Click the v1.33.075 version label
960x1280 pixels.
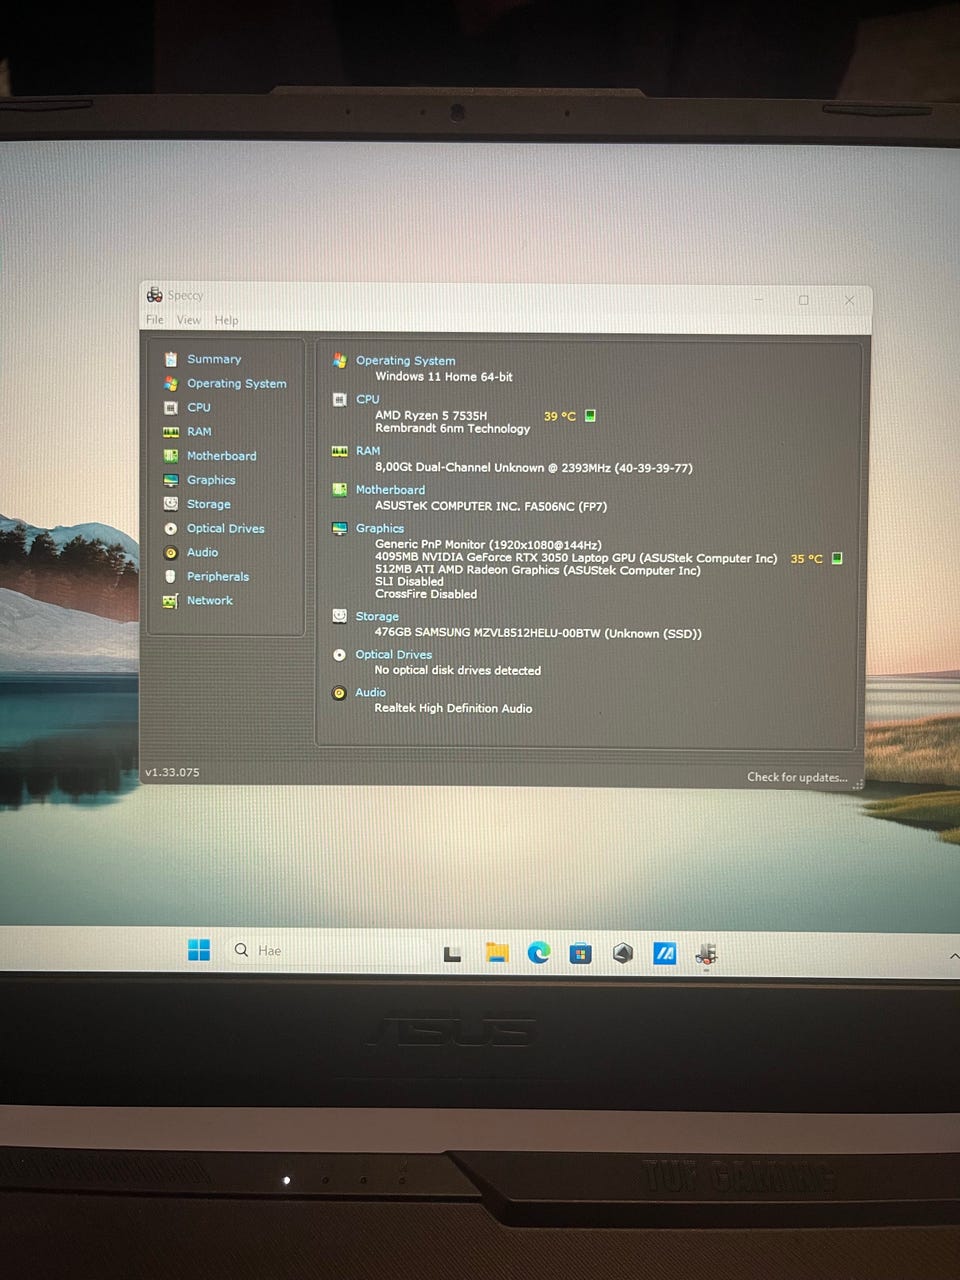pos(172,772)
